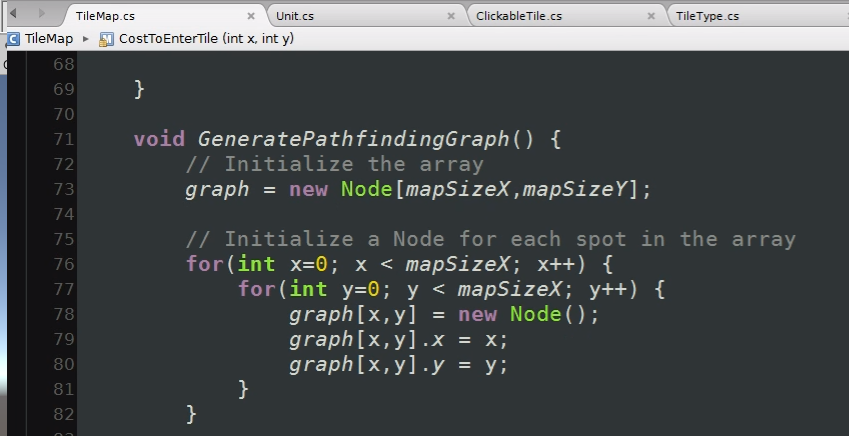This screenshot has height=436, width=849.
Task: Click the closing brace on line 69
Action: 139,89
